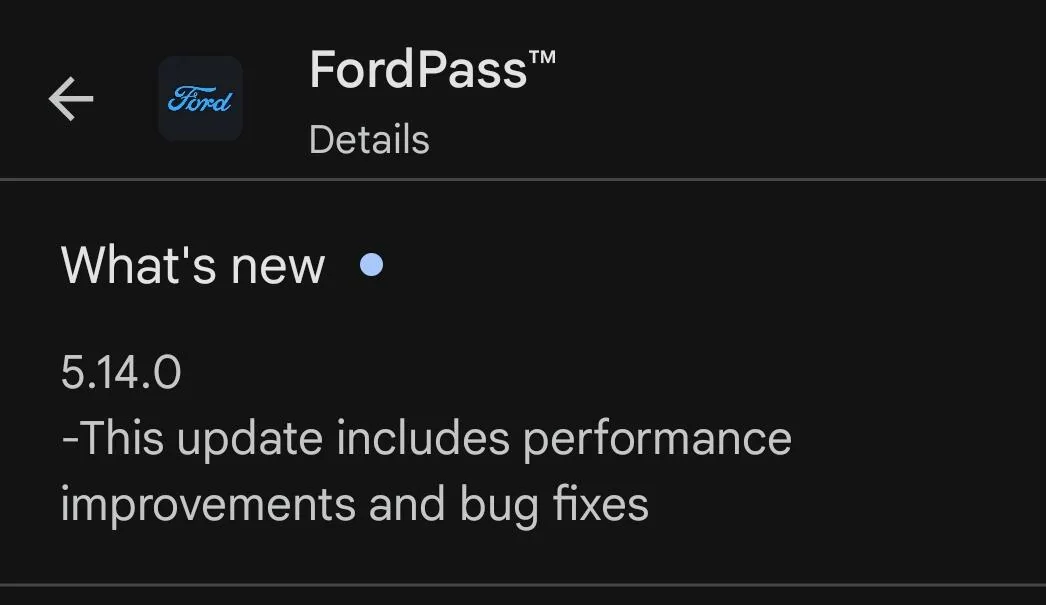1046x605 pixels.
Task: Select the new-update badge beside What's new
Action: click(372, 264)
